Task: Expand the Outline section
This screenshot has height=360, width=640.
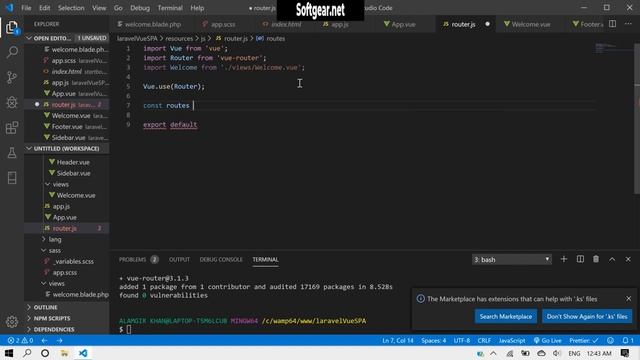Action: click(67, 307)
